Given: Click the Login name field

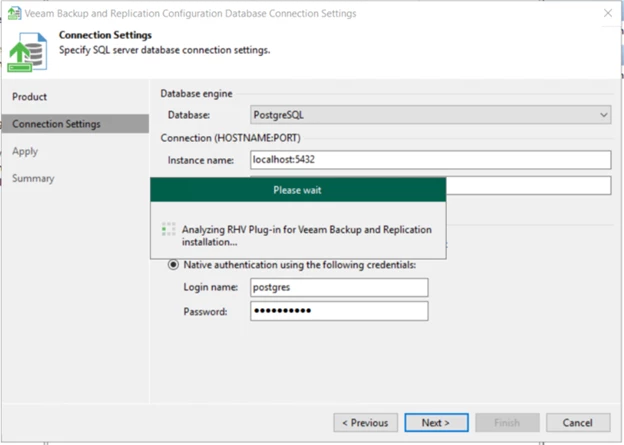Looking at the screenshot, I should click(339, 287).
